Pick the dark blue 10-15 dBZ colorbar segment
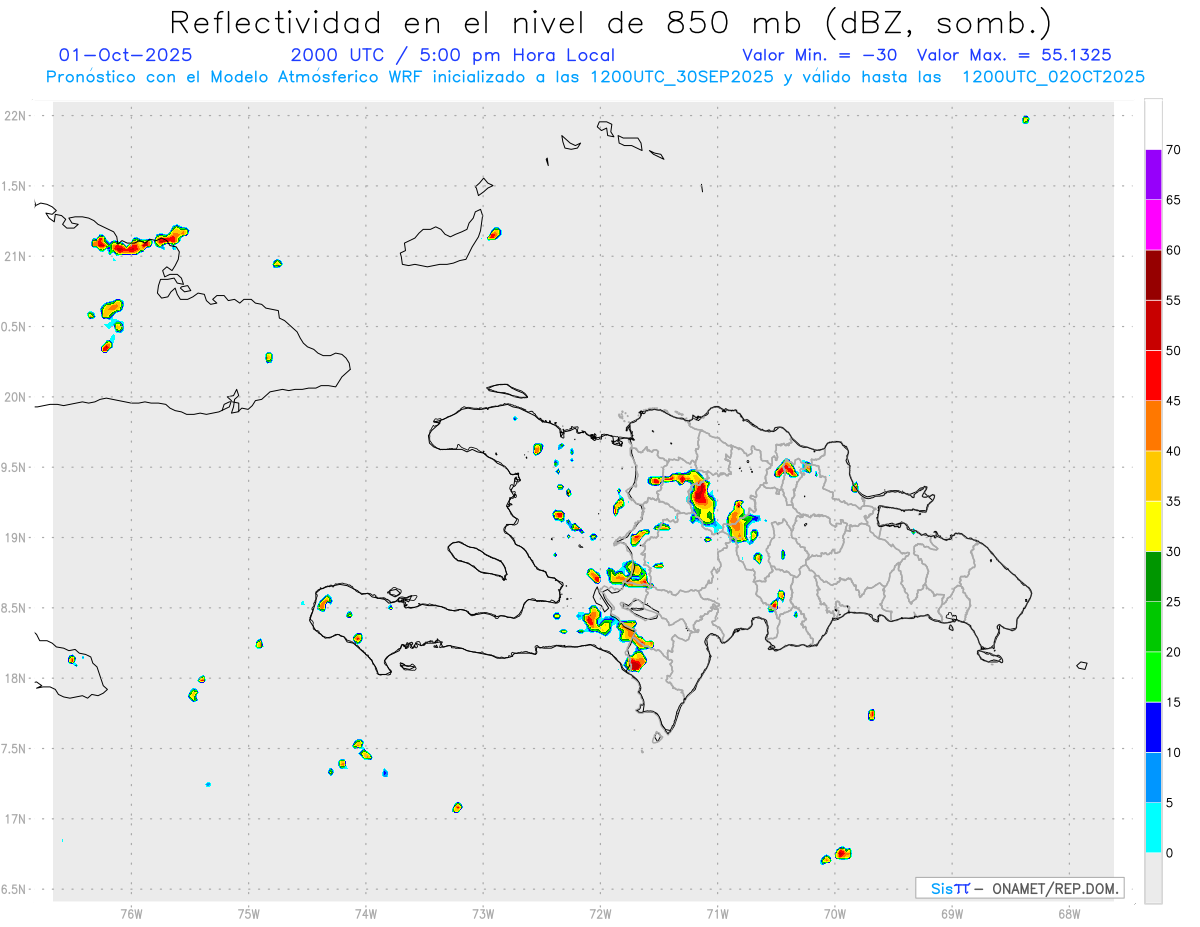The image size is (1200, 927). pyautogui.click(x=1153, y=727)
